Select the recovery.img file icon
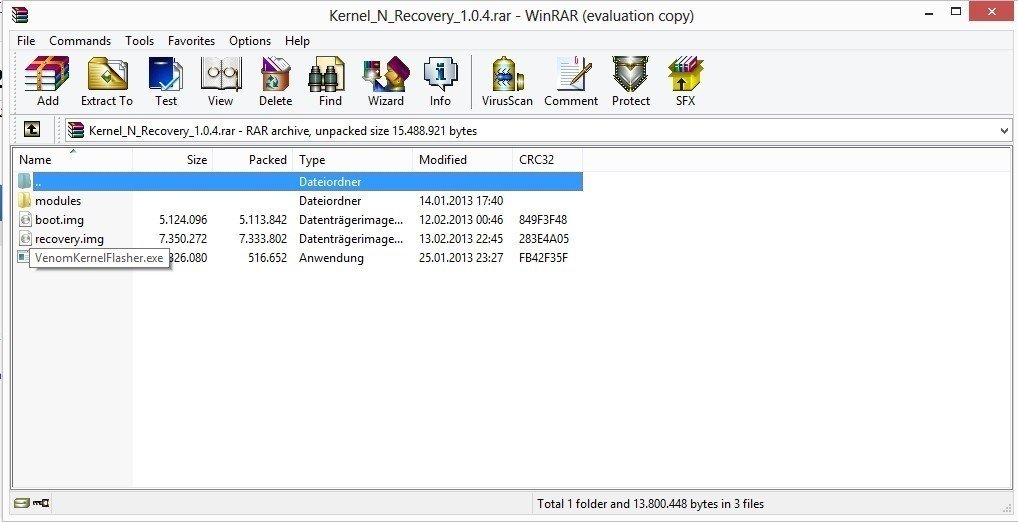This screenshot has height=522, width=1018. point(25,238)
